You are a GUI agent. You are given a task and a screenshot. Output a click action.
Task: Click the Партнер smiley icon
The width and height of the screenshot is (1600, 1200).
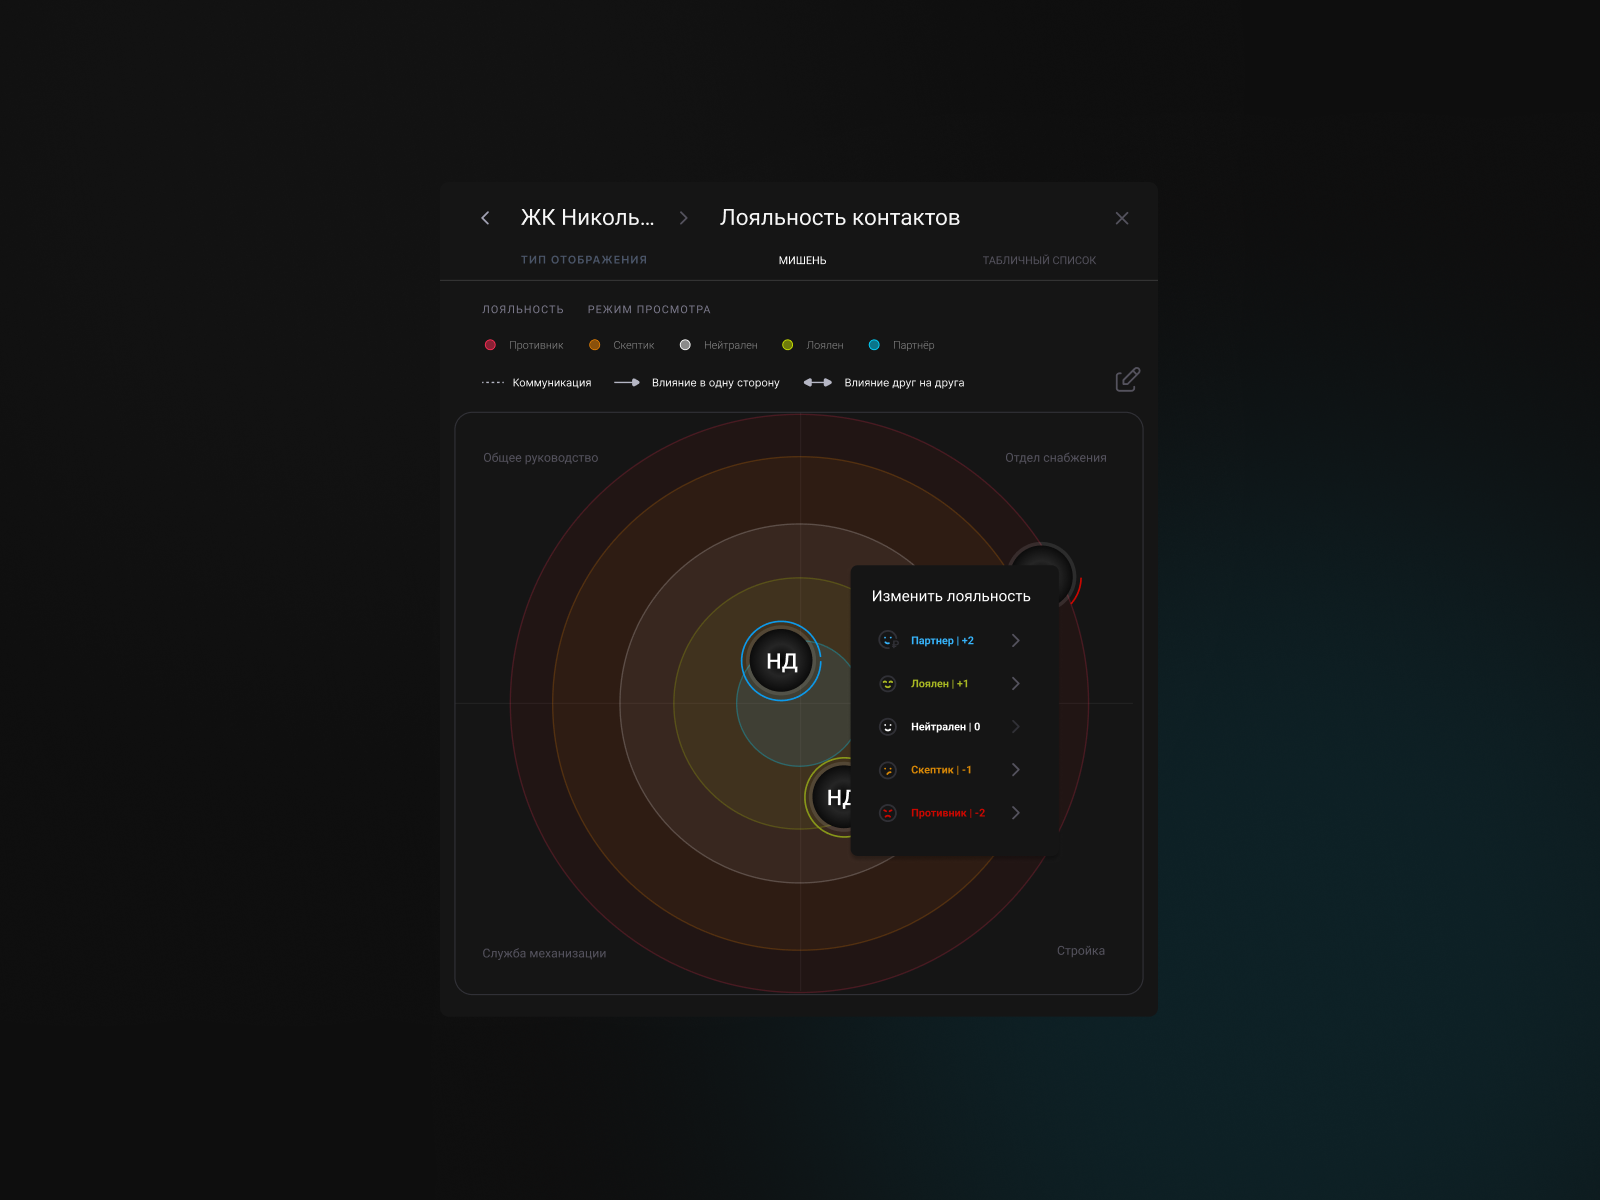(888, 640)
